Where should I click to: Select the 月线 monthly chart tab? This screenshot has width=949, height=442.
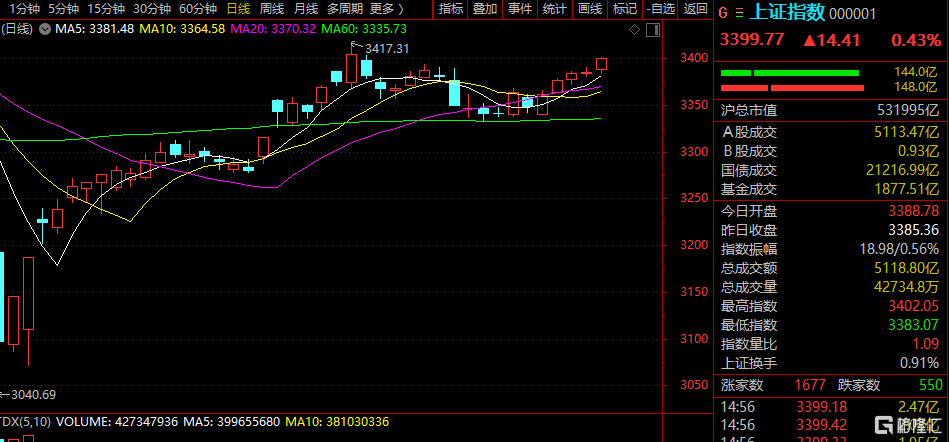point(305,9)
